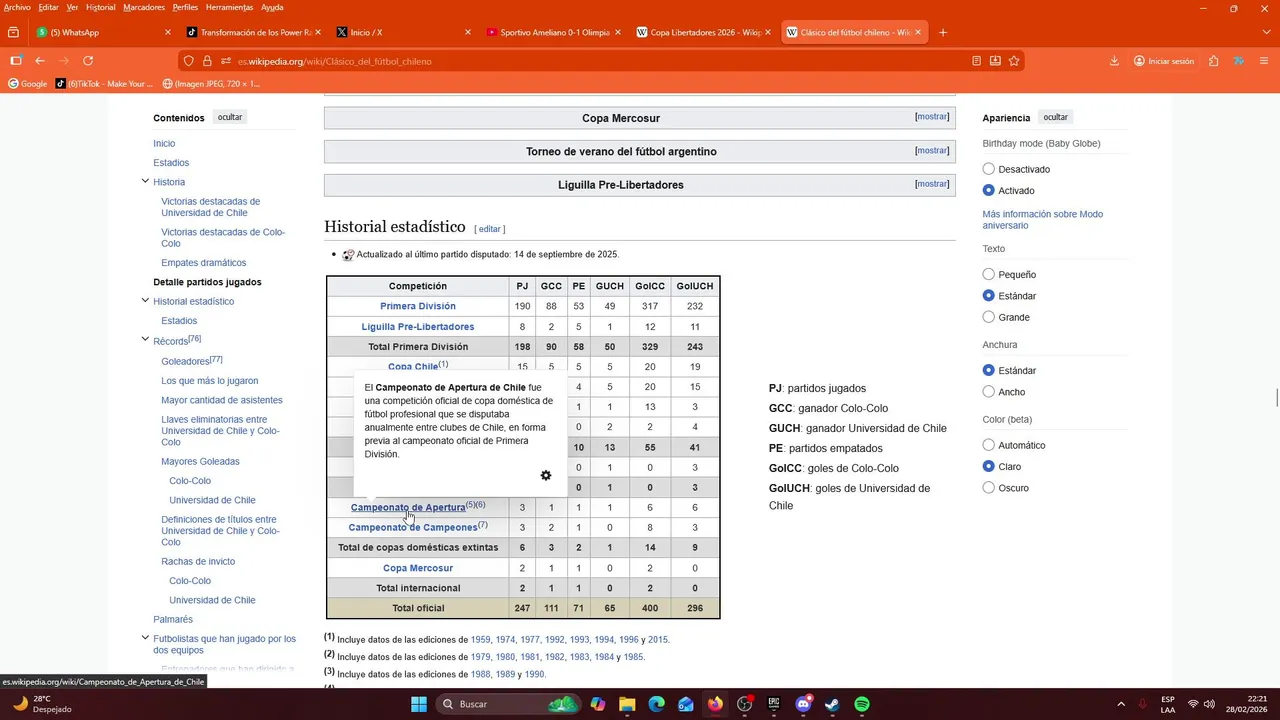This screenshot has height=720, width=1280.
Task: Show hidden system tray icons chevron
Action: pos(1121,704)
